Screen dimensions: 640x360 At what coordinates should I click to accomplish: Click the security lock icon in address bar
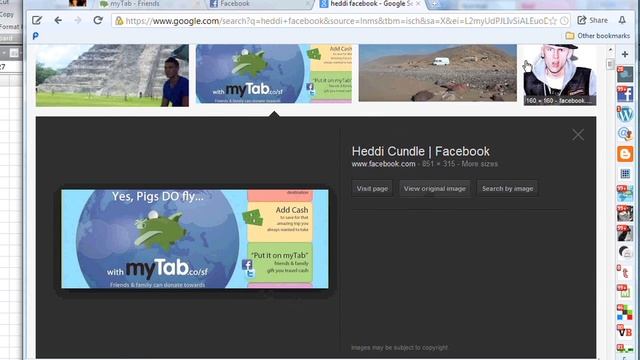tap(119, 20)
